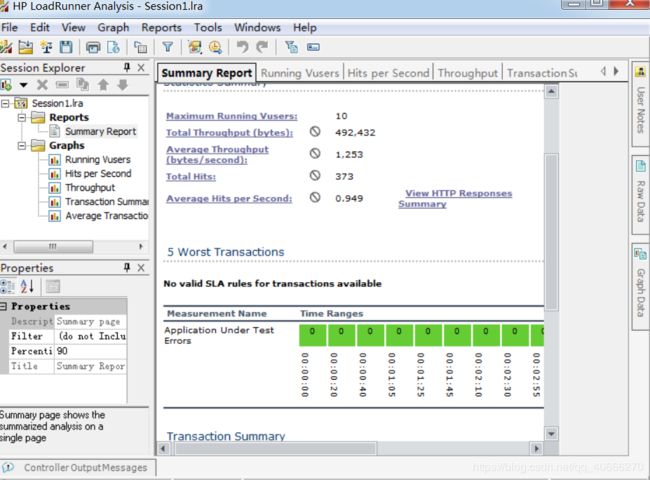The image size is (650, 480).
Task: Click the alphabetical sort icon in Properties
Action: point(27,286)
